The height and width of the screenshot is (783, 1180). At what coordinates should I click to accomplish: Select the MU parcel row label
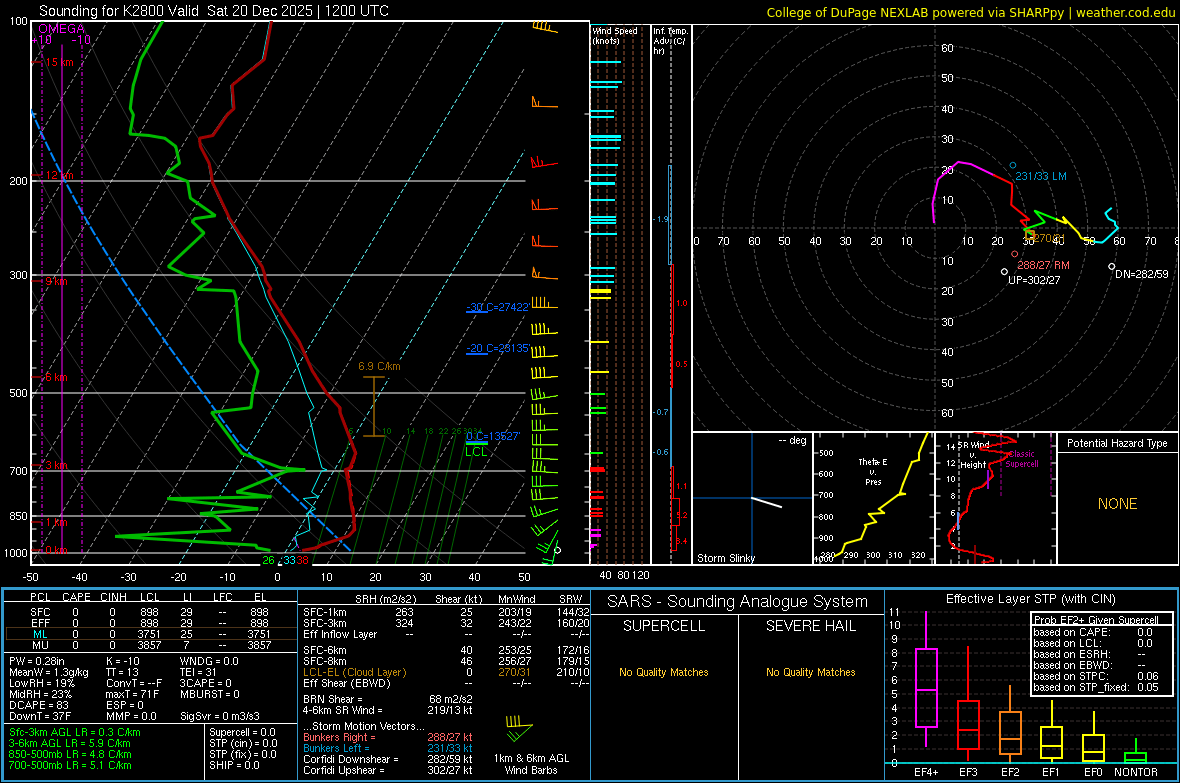coord(40,645)
